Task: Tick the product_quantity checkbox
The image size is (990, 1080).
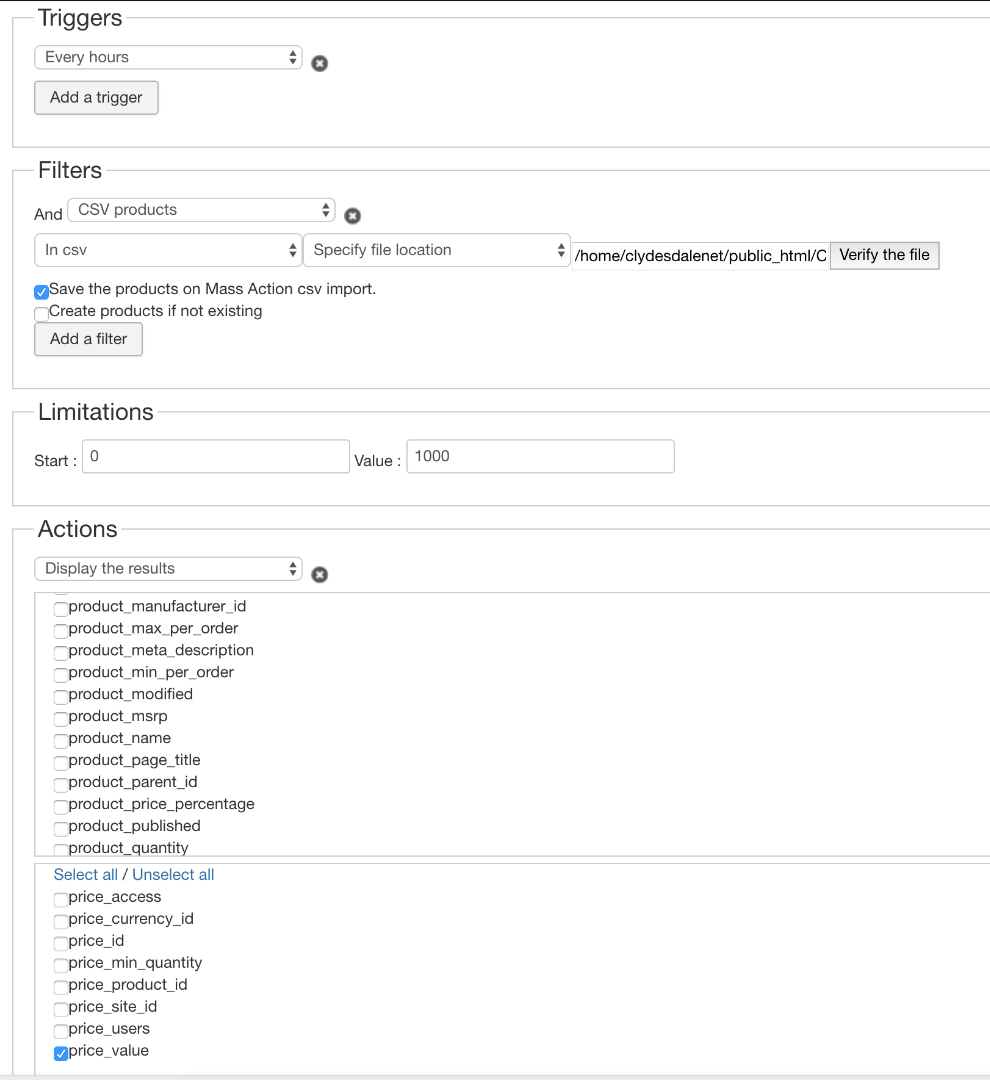Action: pos(61,850)
